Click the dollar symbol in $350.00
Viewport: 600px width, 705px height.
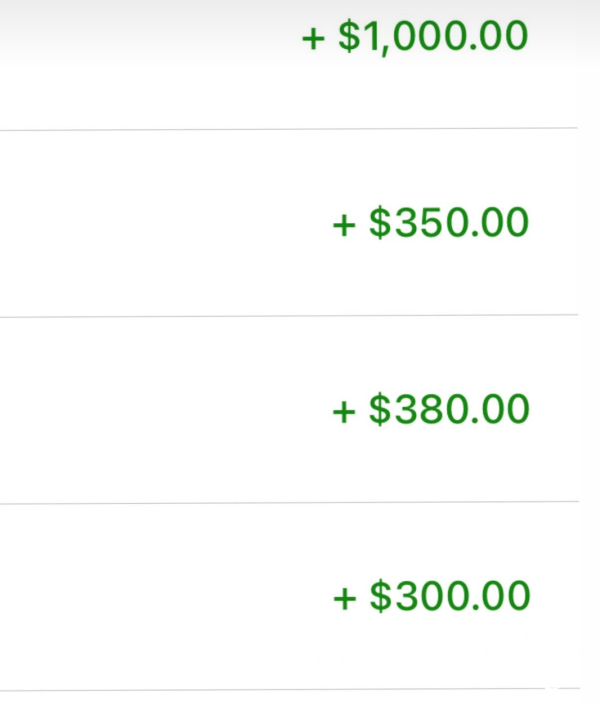tap(380, 223)
